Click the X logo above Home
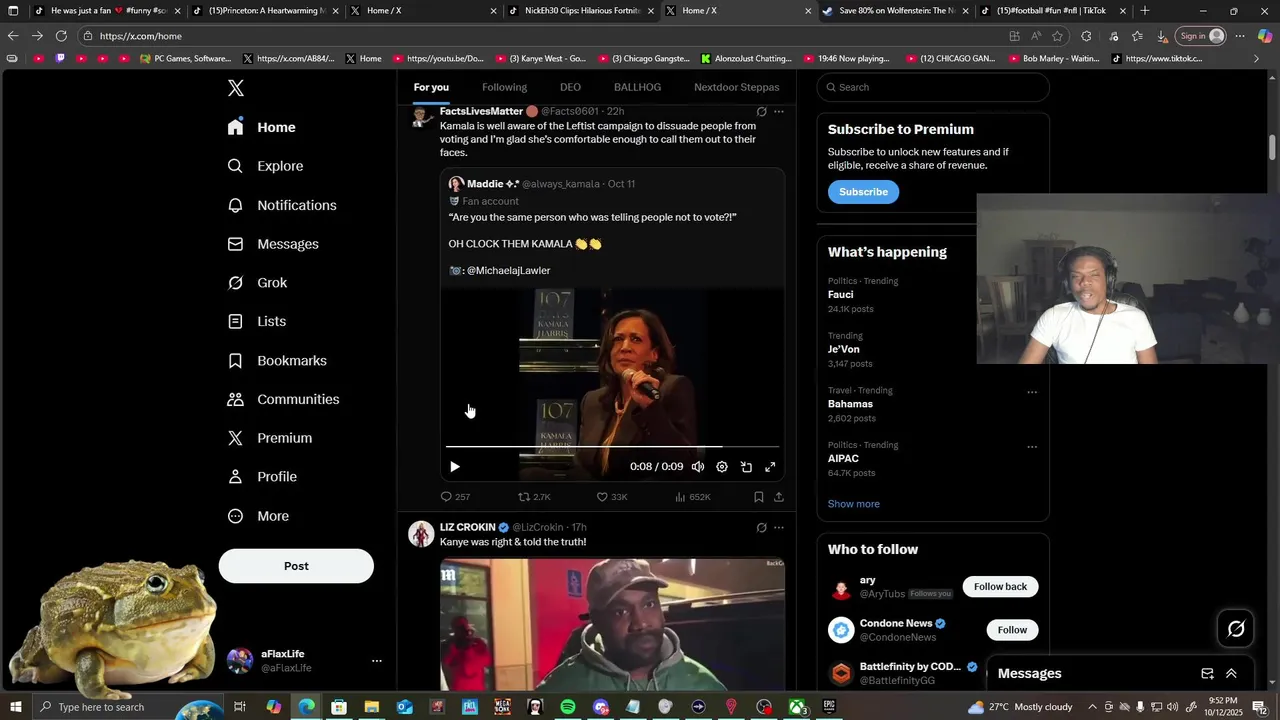The image size is (1280, 720). [x=236, y=88]
